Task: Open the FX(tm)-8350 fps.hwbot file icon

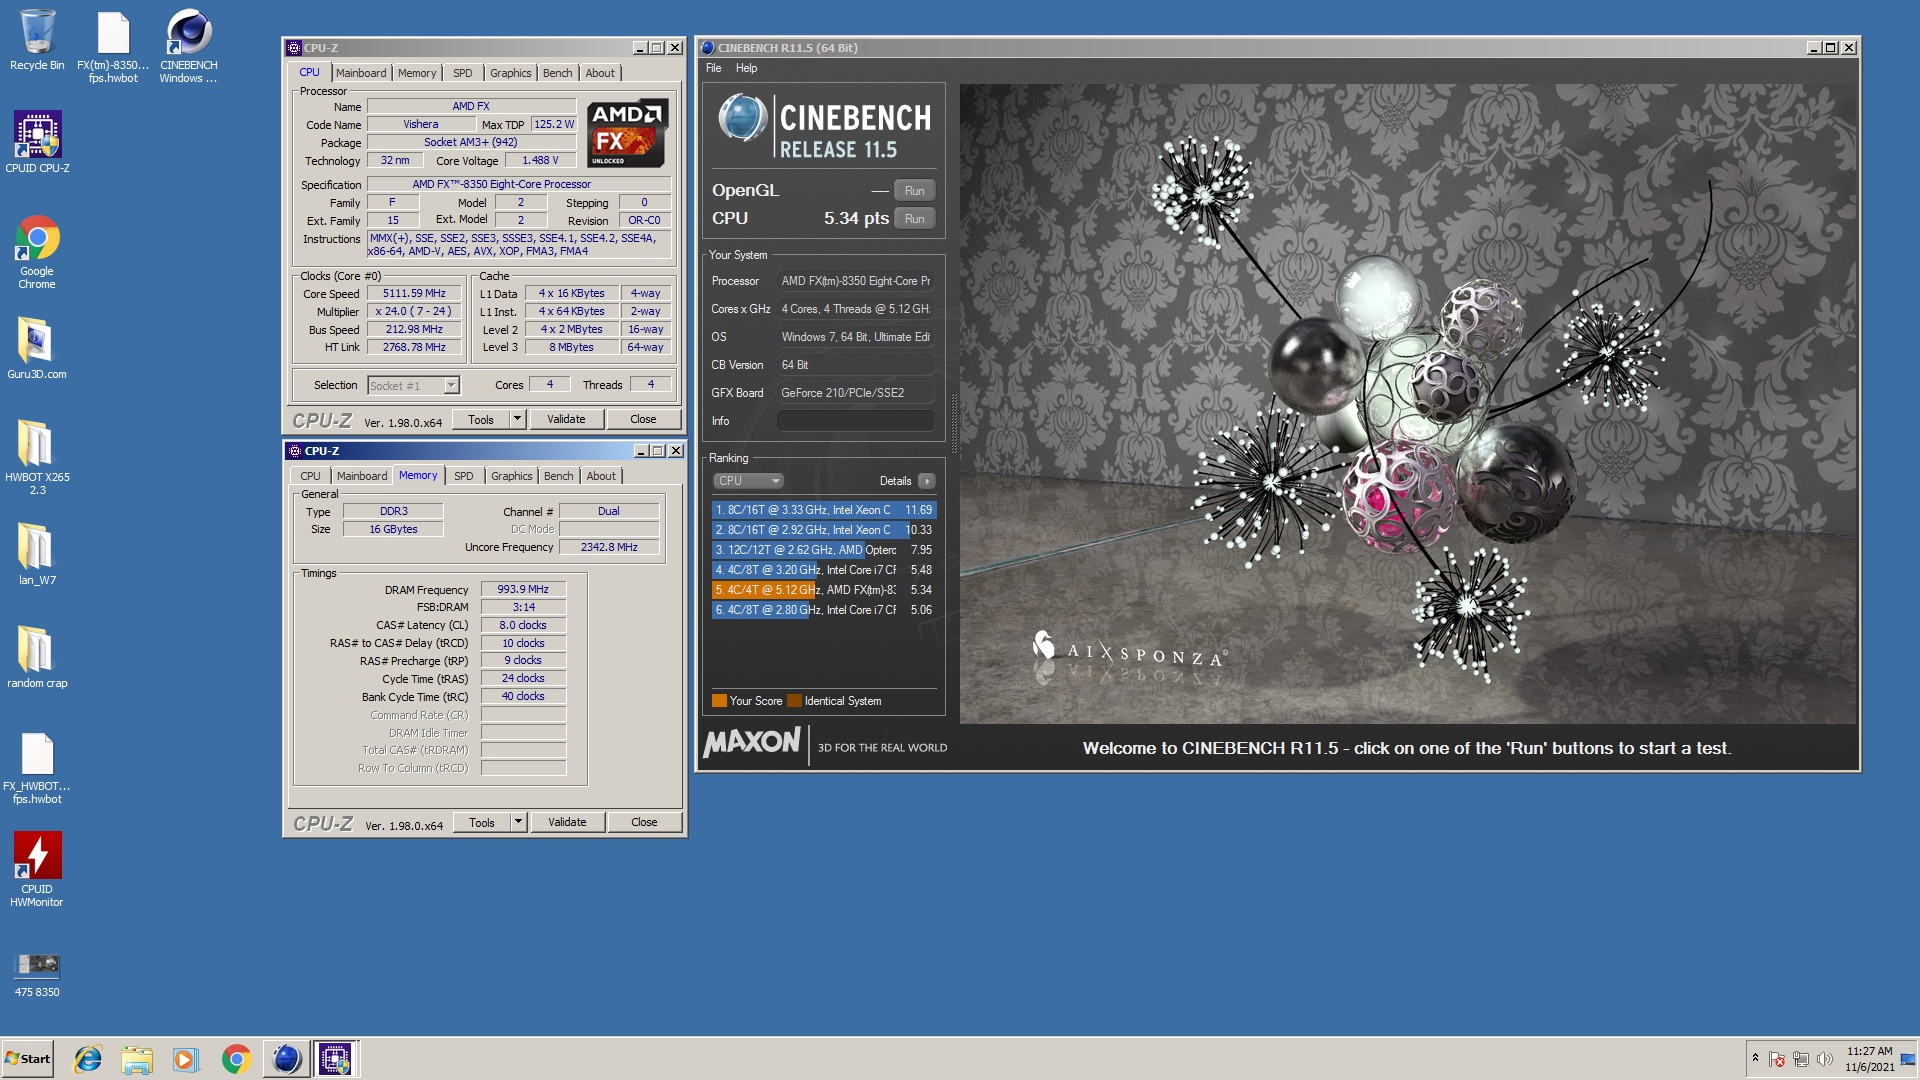Action: [113, 45]
